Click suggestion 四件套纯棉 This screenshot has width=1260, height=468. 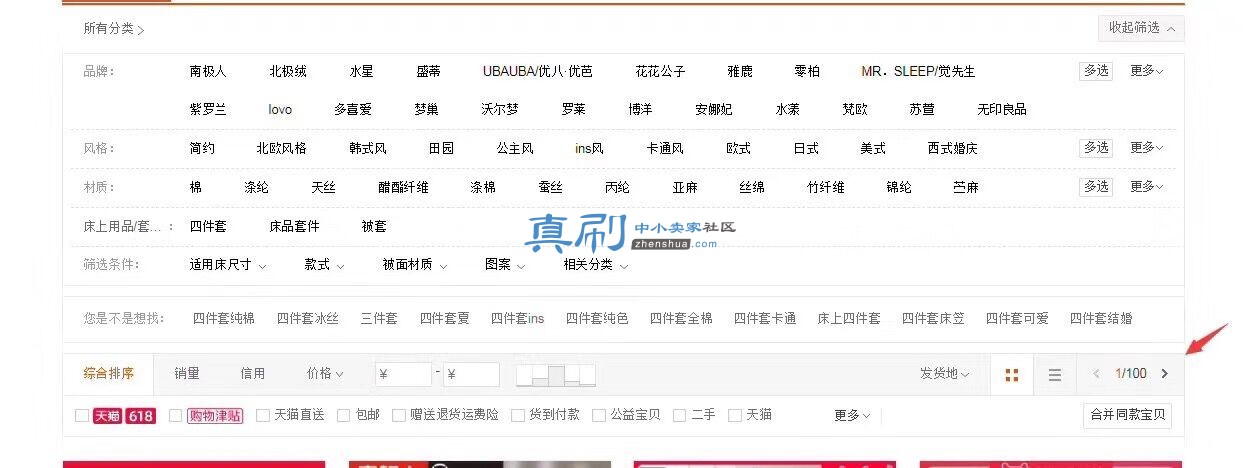224,318
